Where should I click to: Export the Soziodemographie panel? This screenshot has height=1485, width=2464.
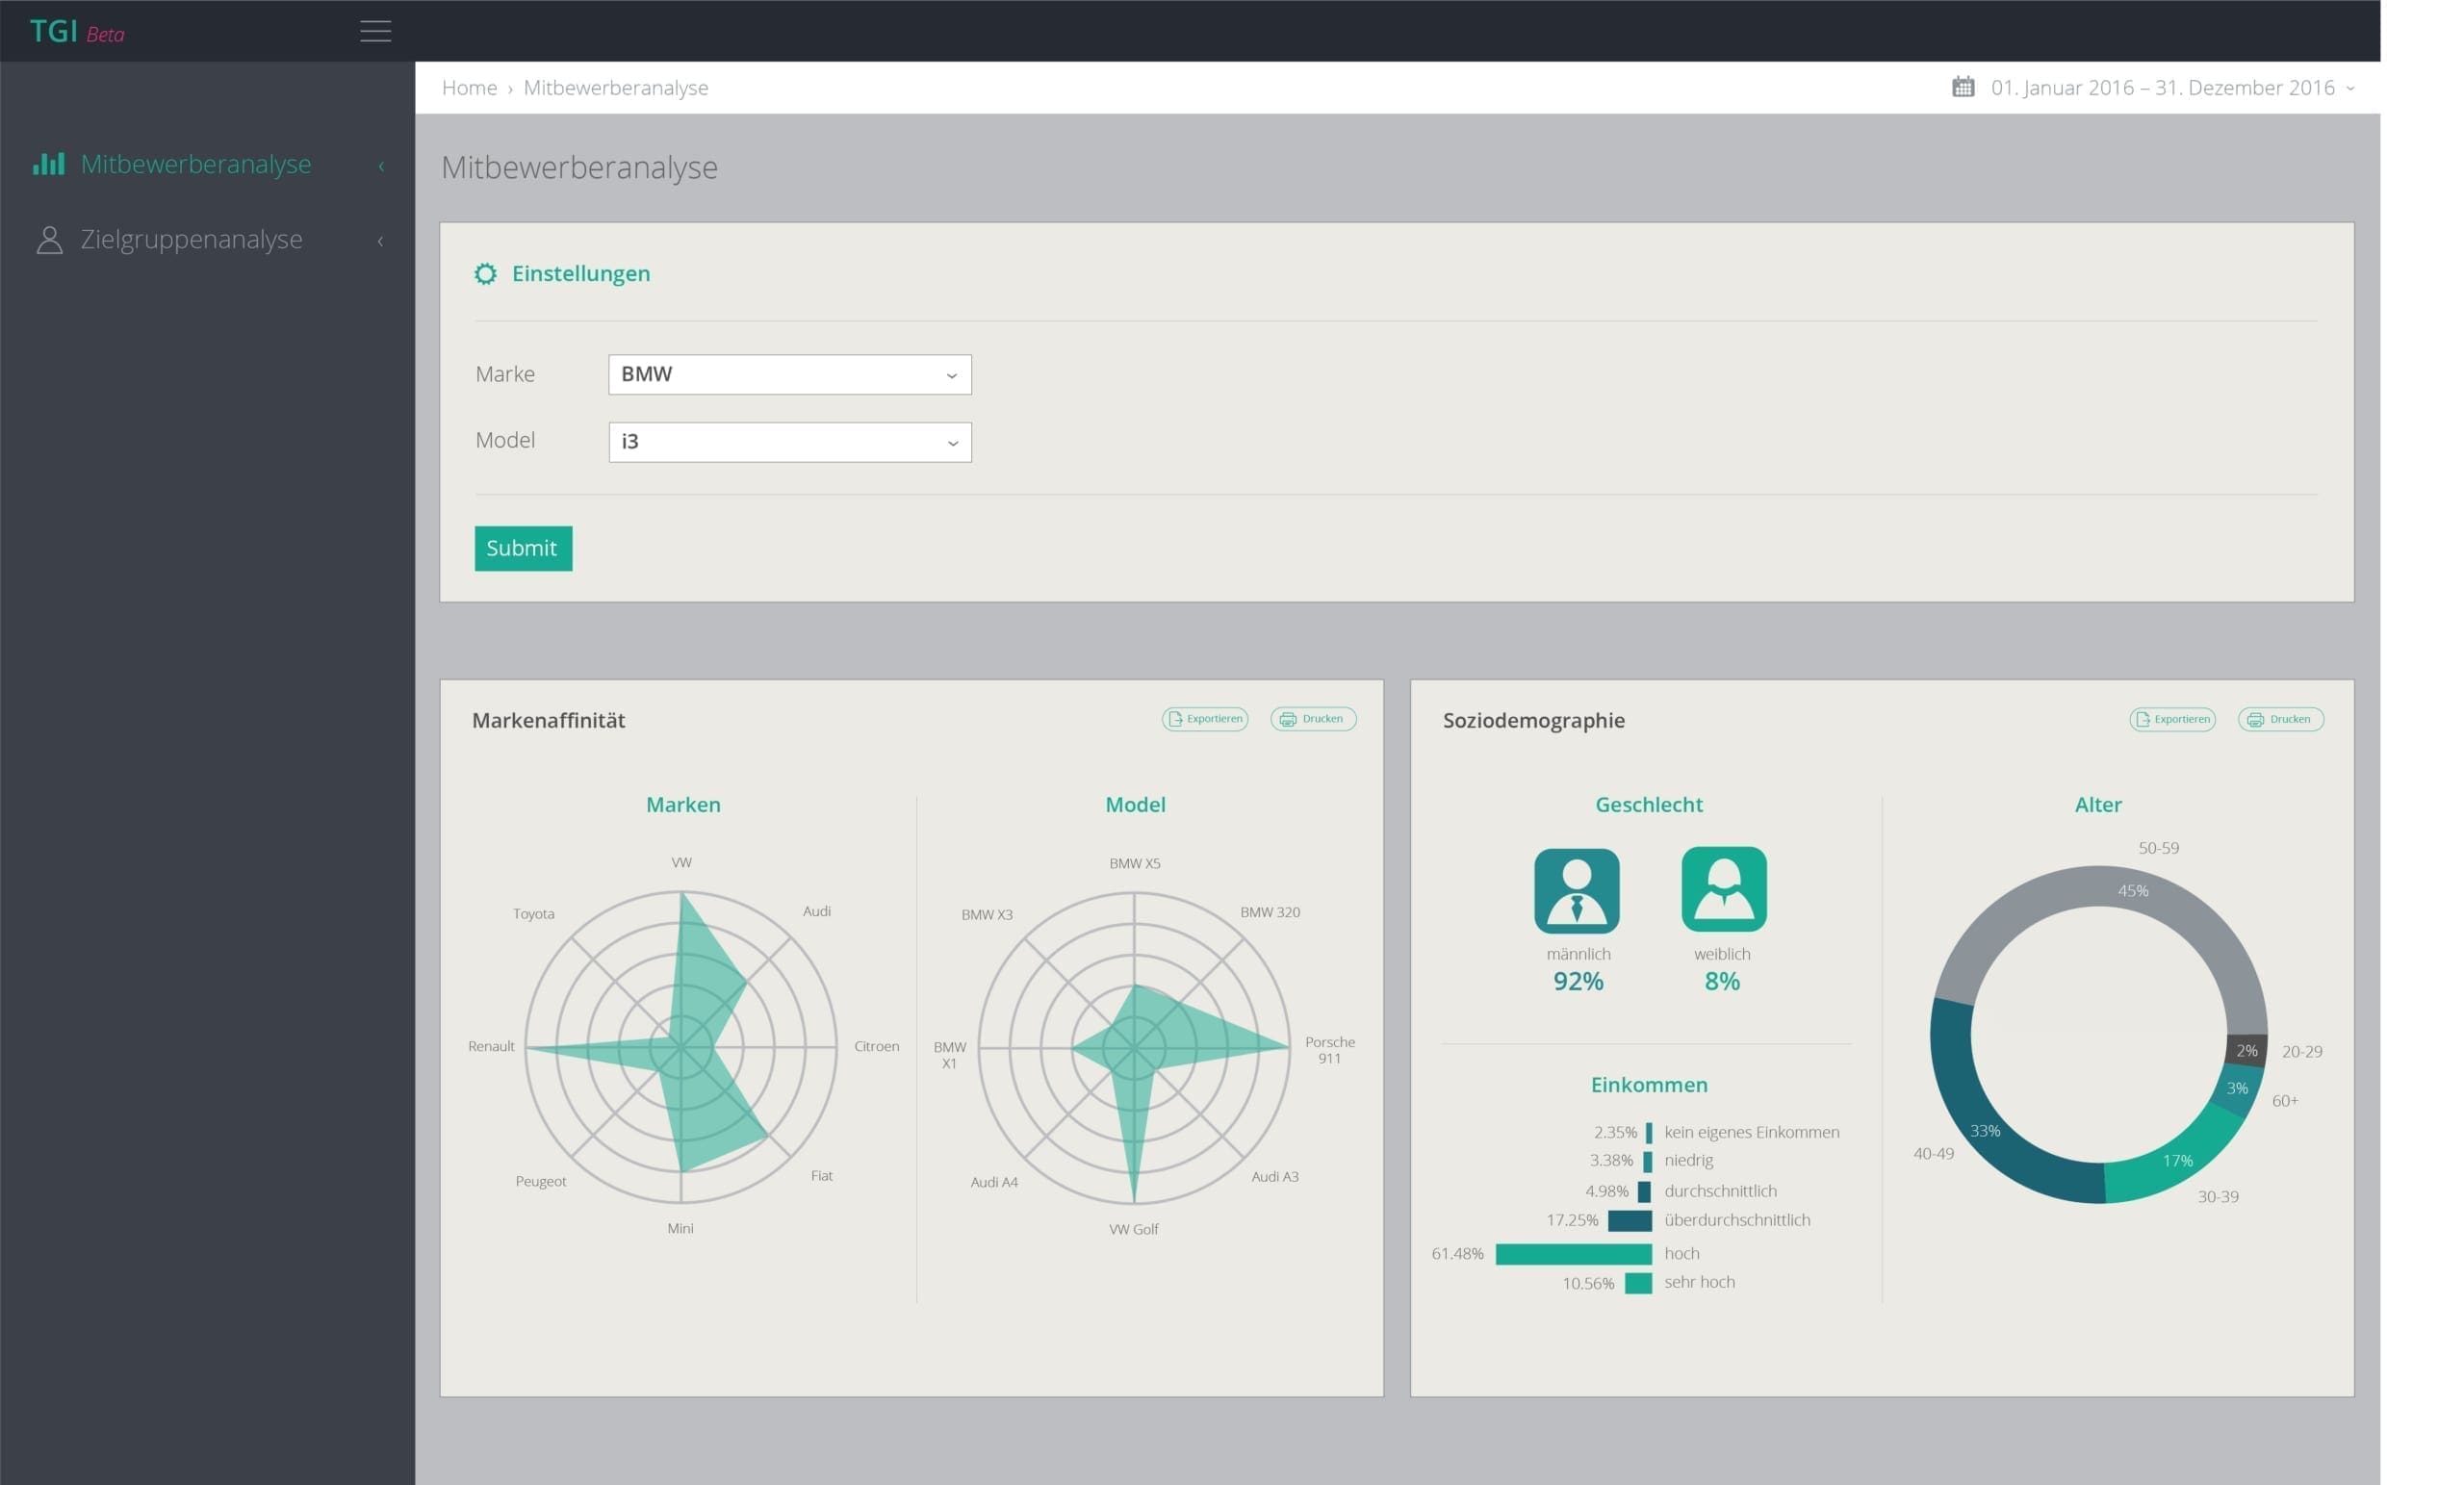tap(2172, 719)
